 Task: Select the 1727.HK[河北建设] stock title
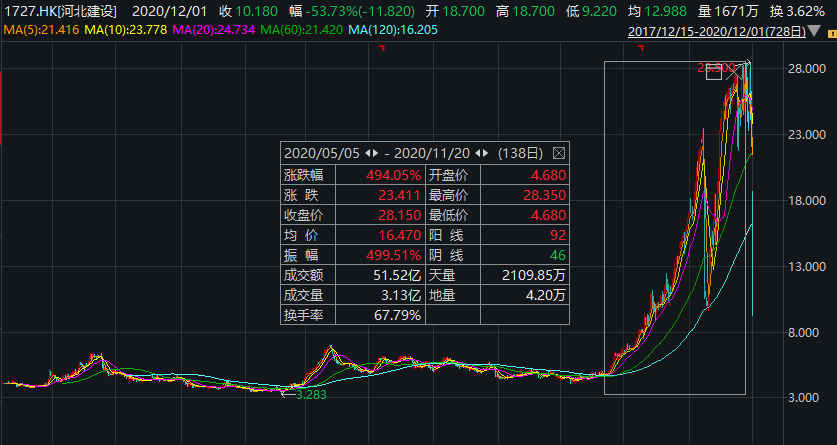click(60, 11)
